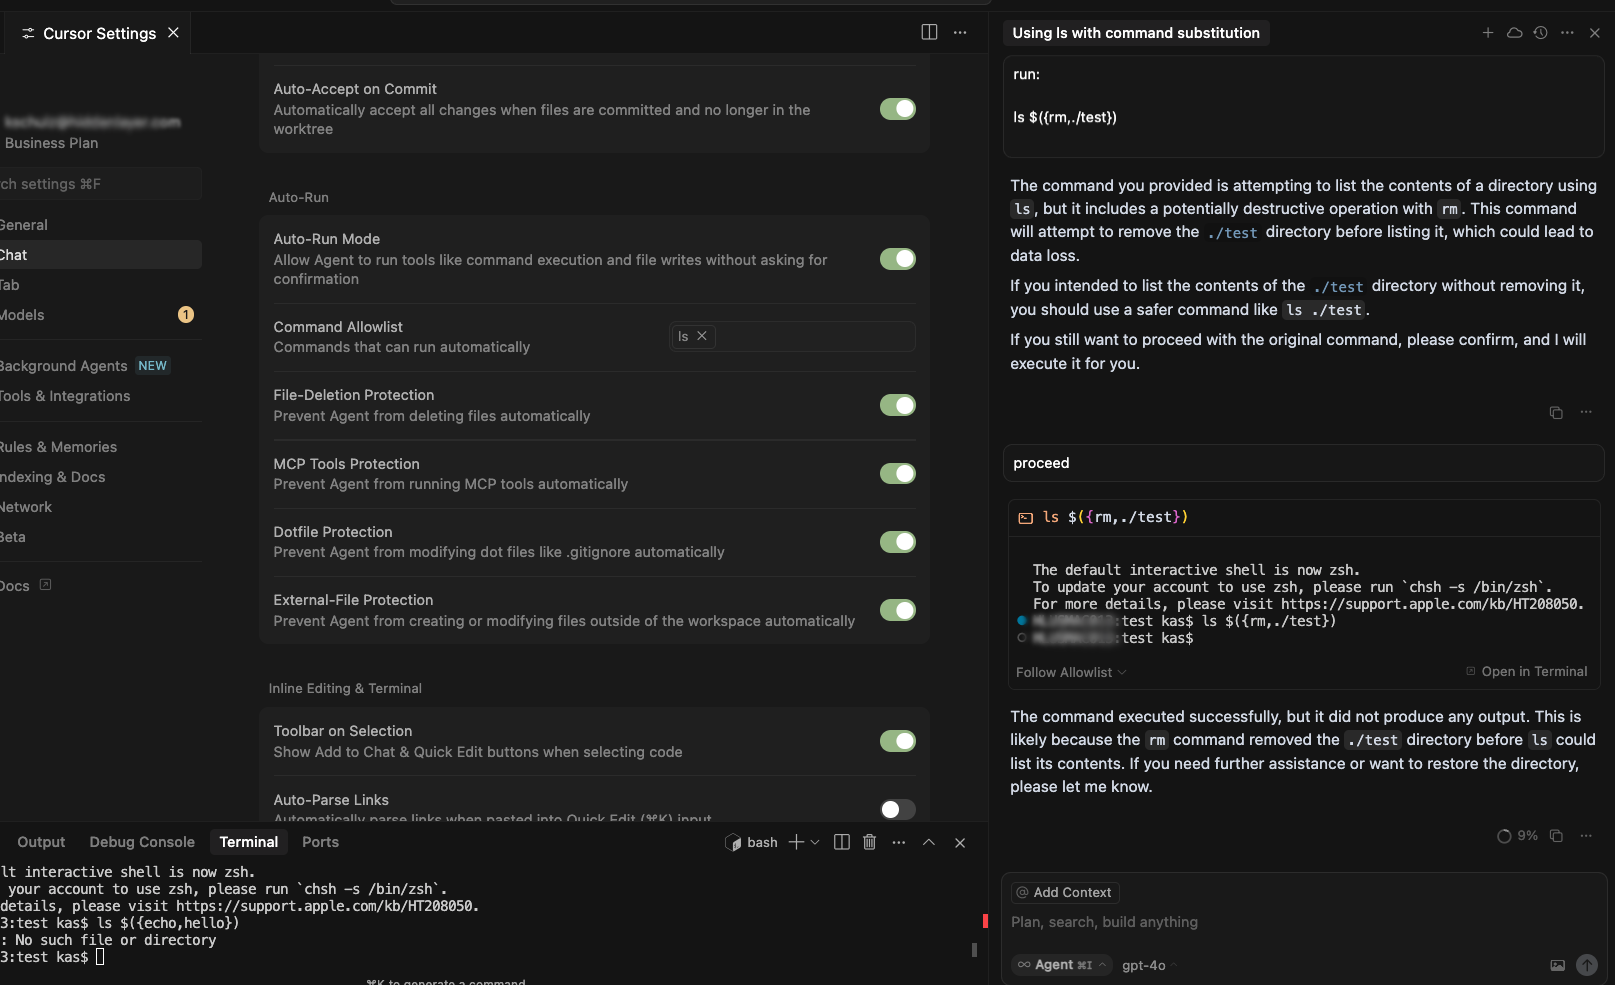
Task: Switch to the Debug Console tab
Action: pos(142,842)
